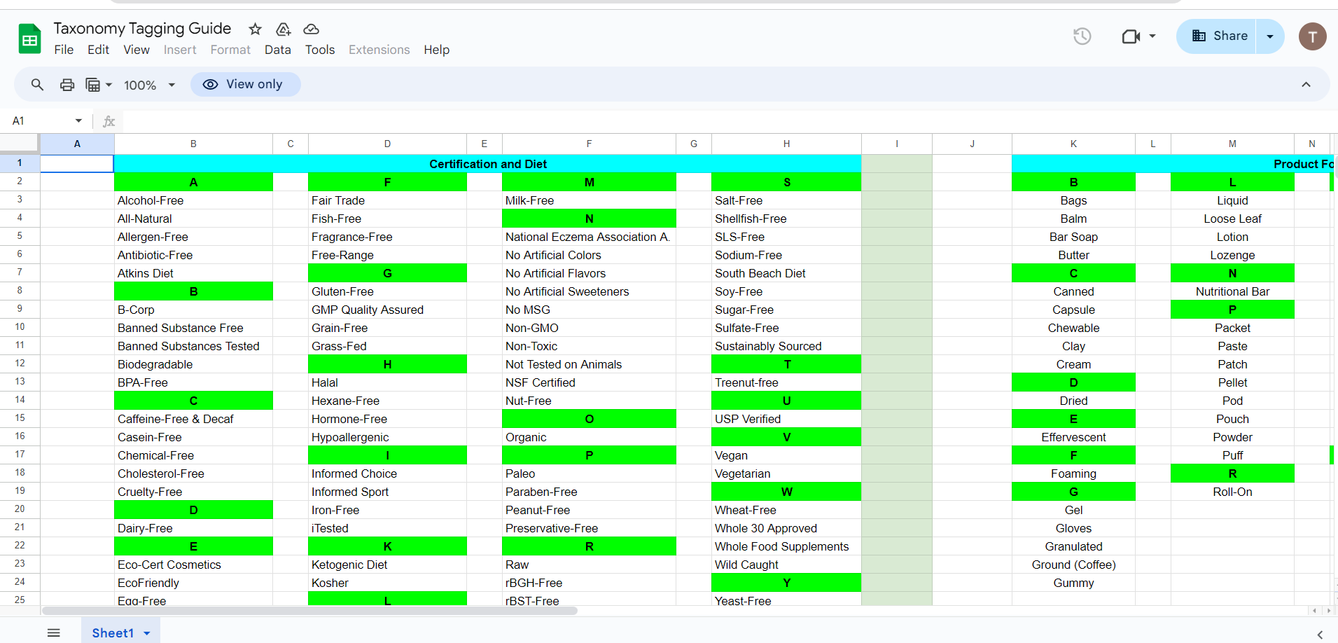The height and width of the screenshot is (643, 1338).
Task: Expand the Share options dropdown arrow
Action: (1270, 36)
